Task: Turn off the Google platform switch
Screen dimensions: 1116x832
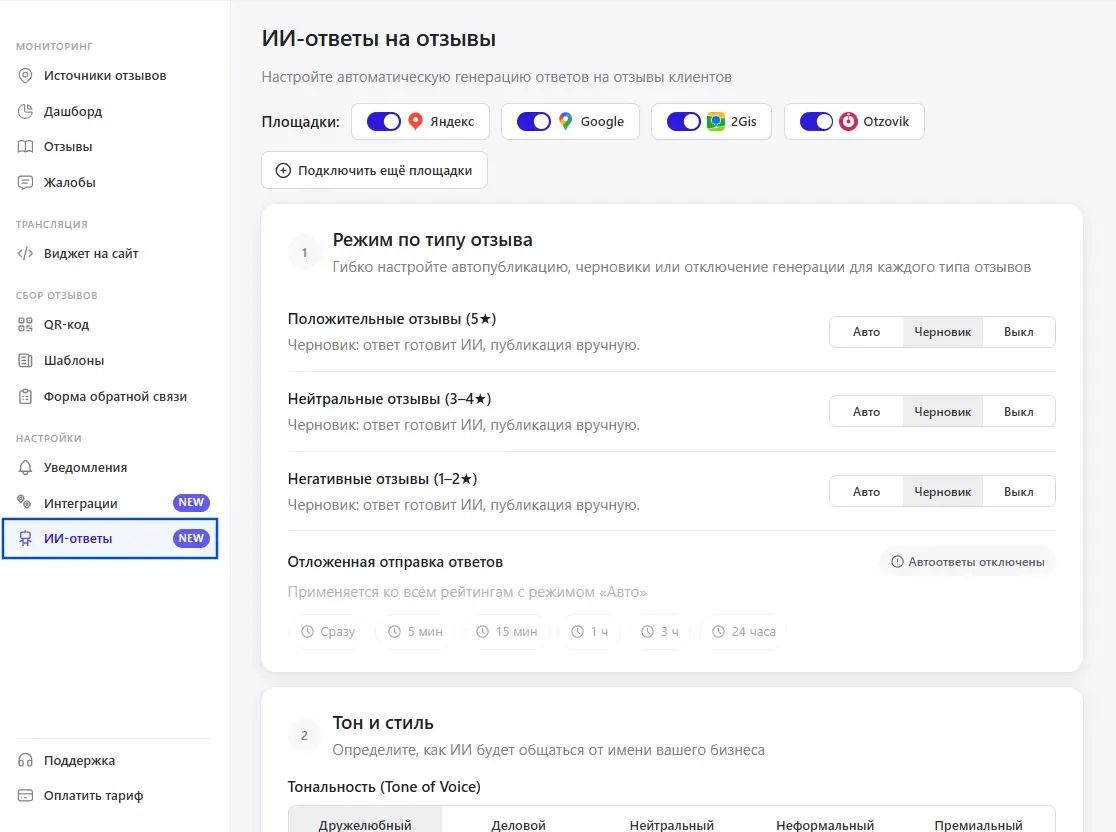Action: pos(532,120)
